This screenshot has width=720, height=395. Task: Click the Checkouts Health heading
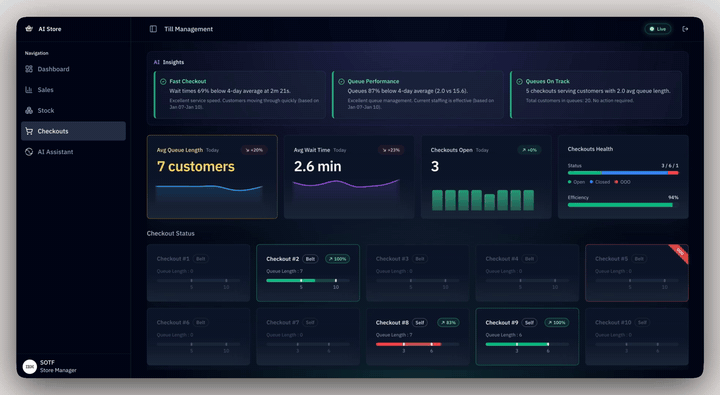[x=590, y=149]
